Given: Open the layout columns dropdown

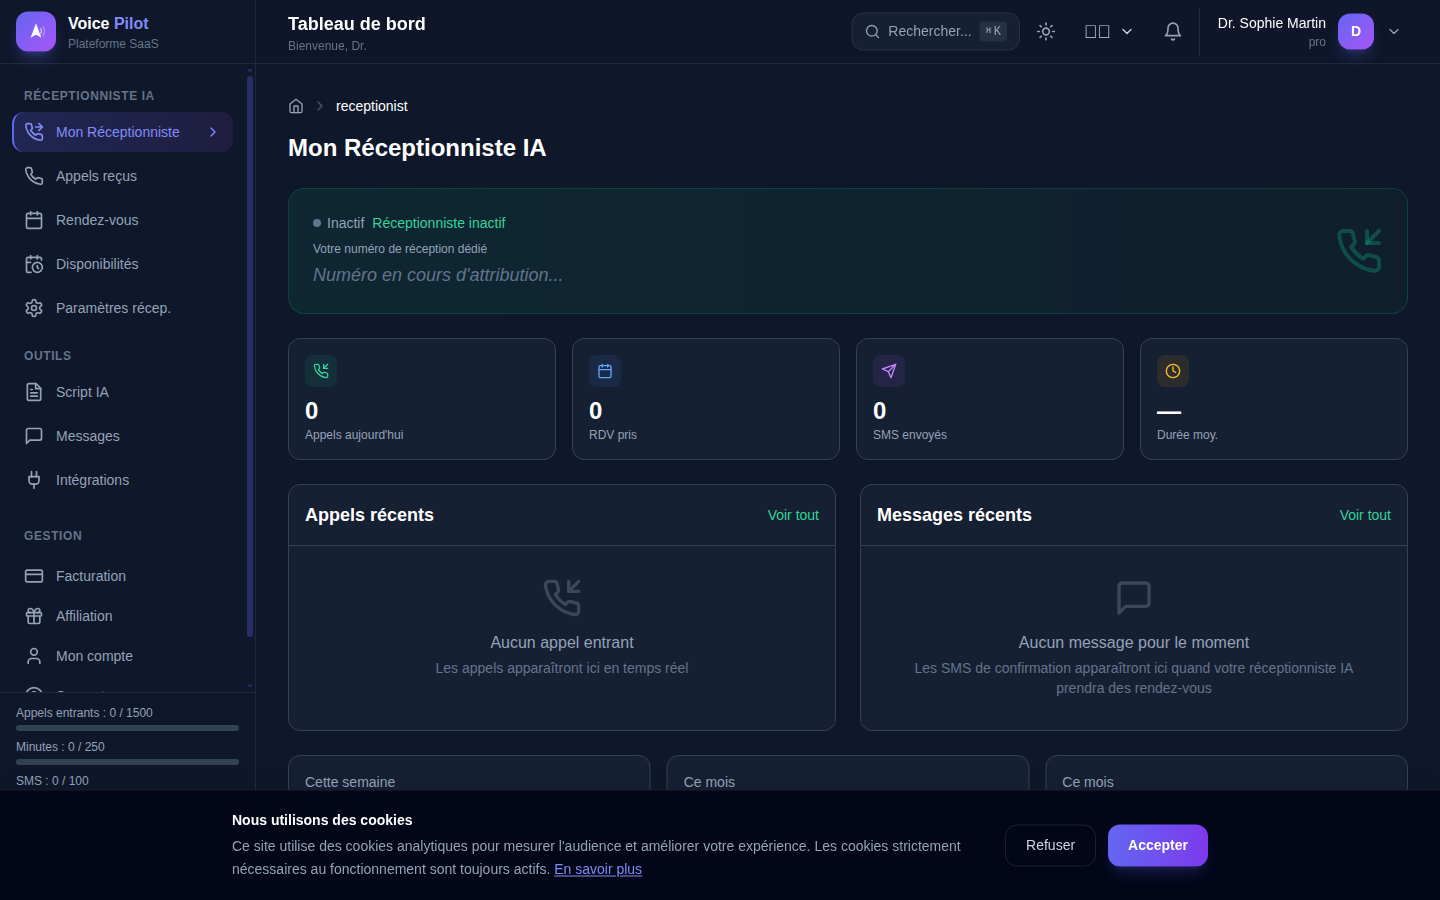Looking at the screenshot, I should click(x=1109, y=31).
